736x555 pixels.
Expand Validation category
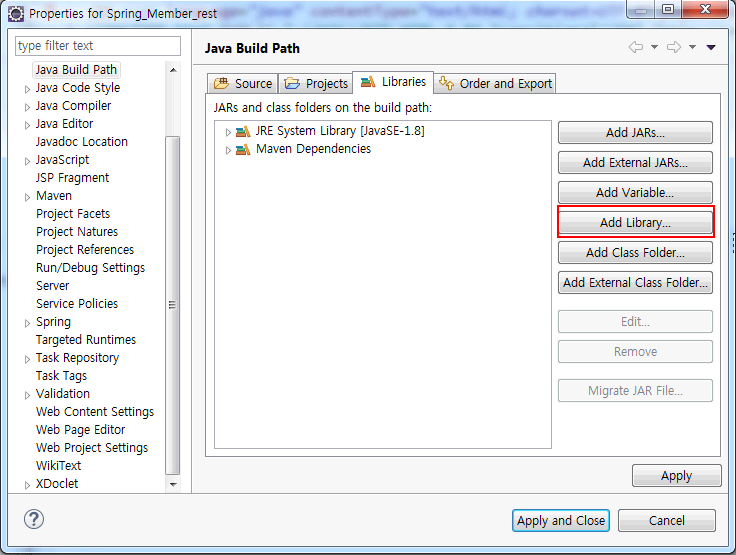[27, 395]
